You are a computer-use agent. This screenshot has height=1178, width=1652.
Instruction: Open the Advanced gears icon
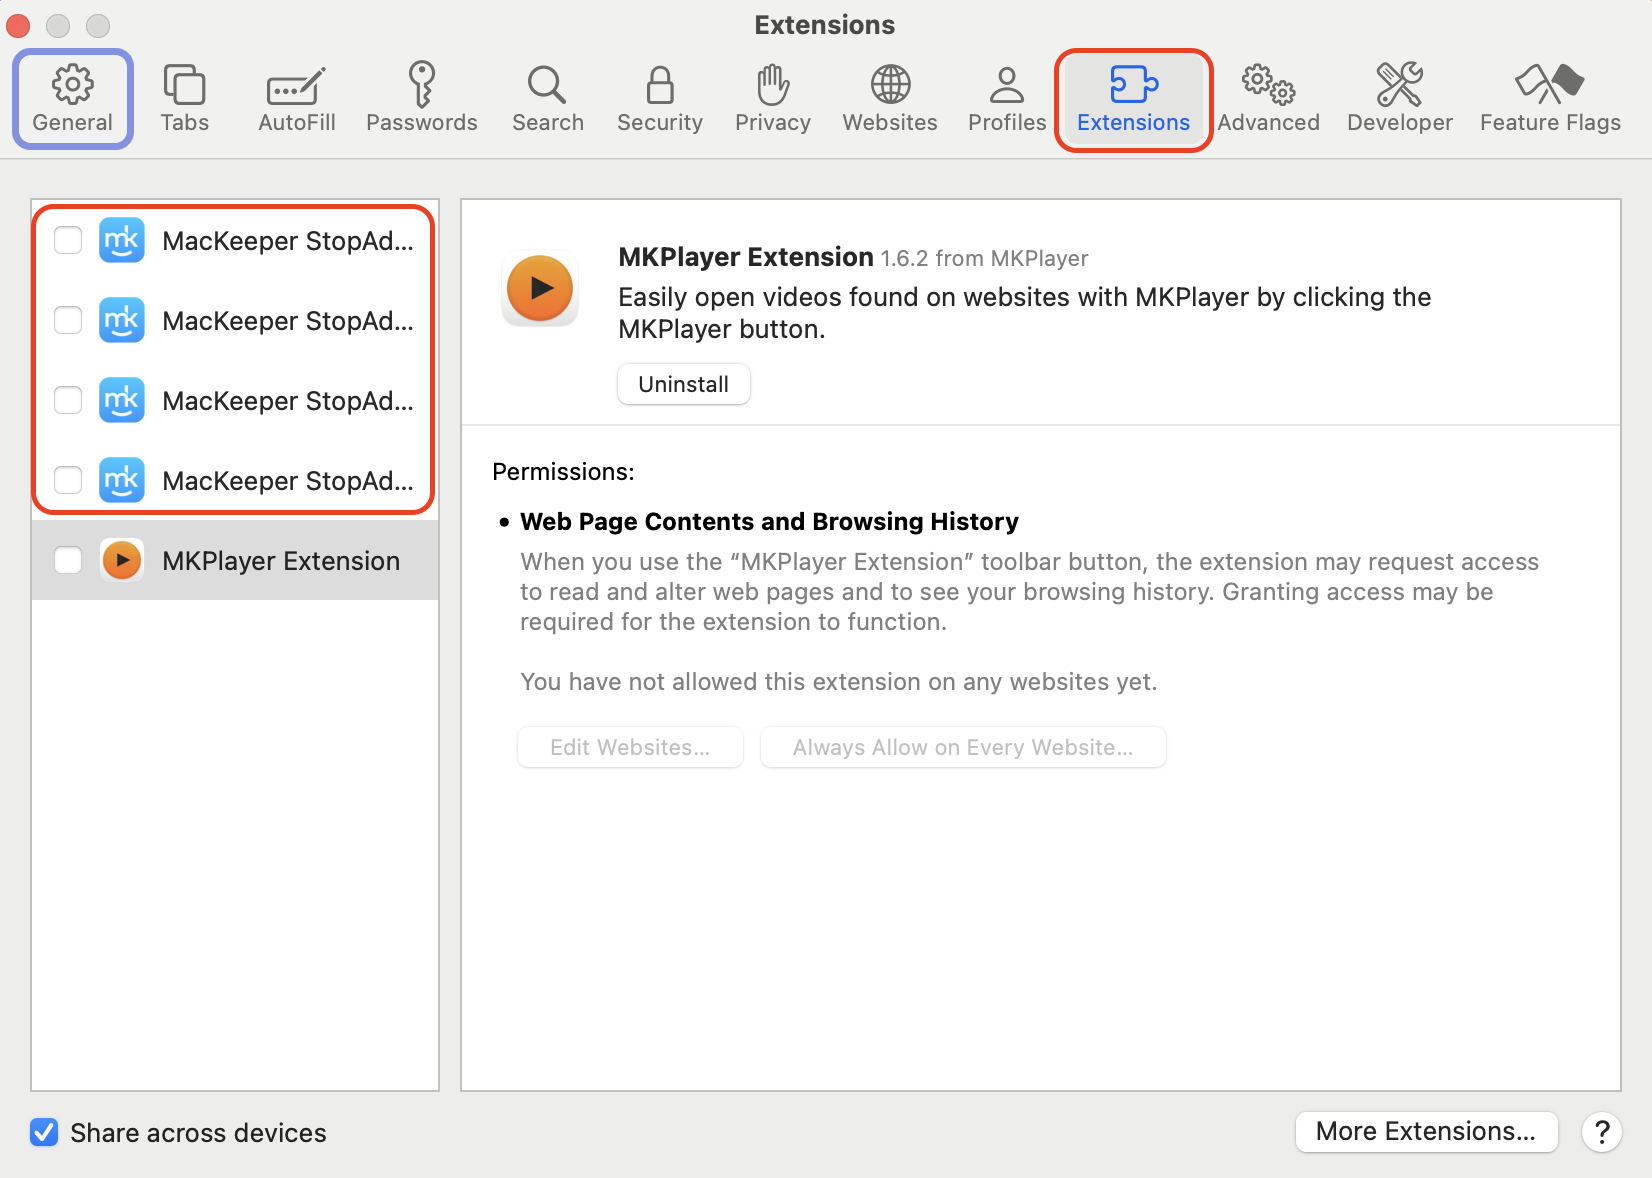tap(1269, 85)
